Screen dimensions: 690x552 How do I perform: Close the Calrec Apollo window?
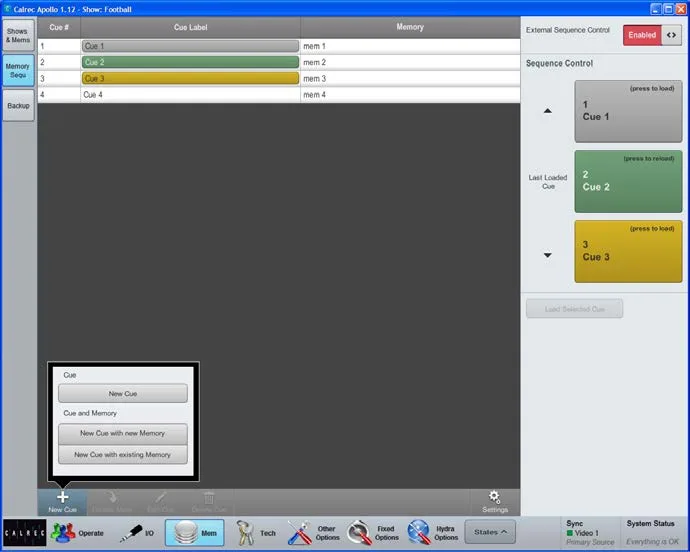tap(680, 8)
